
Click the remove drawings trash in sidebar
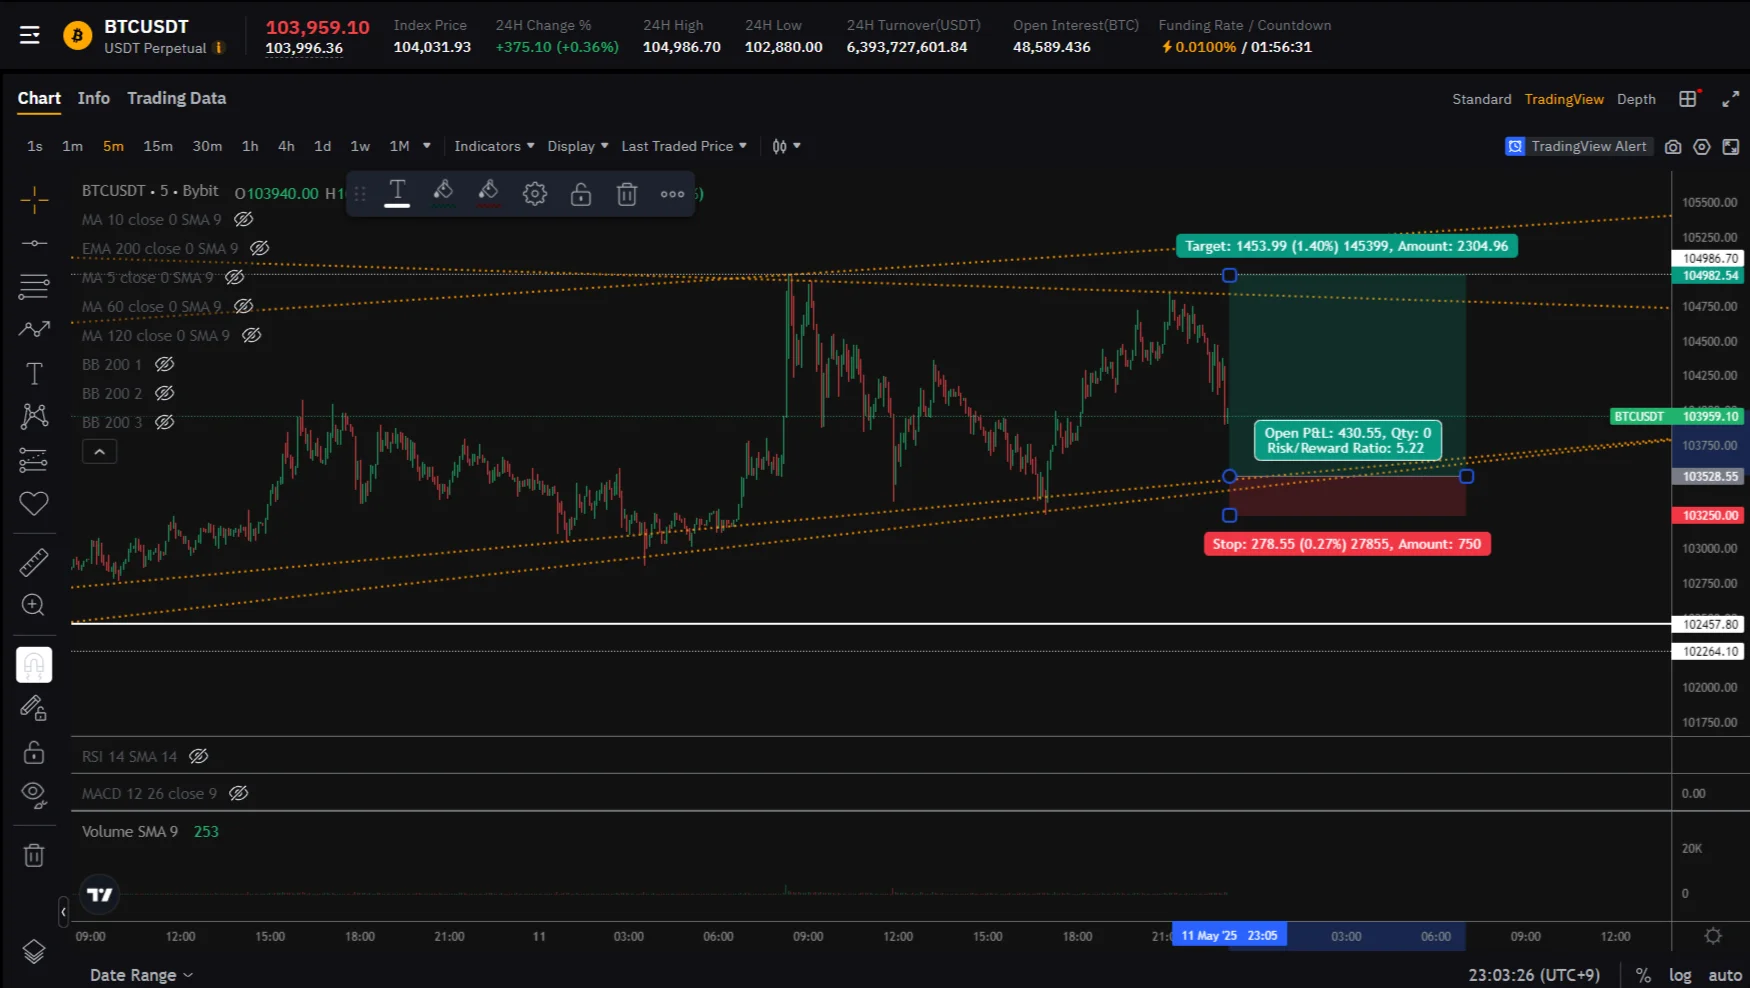(34, 855)
